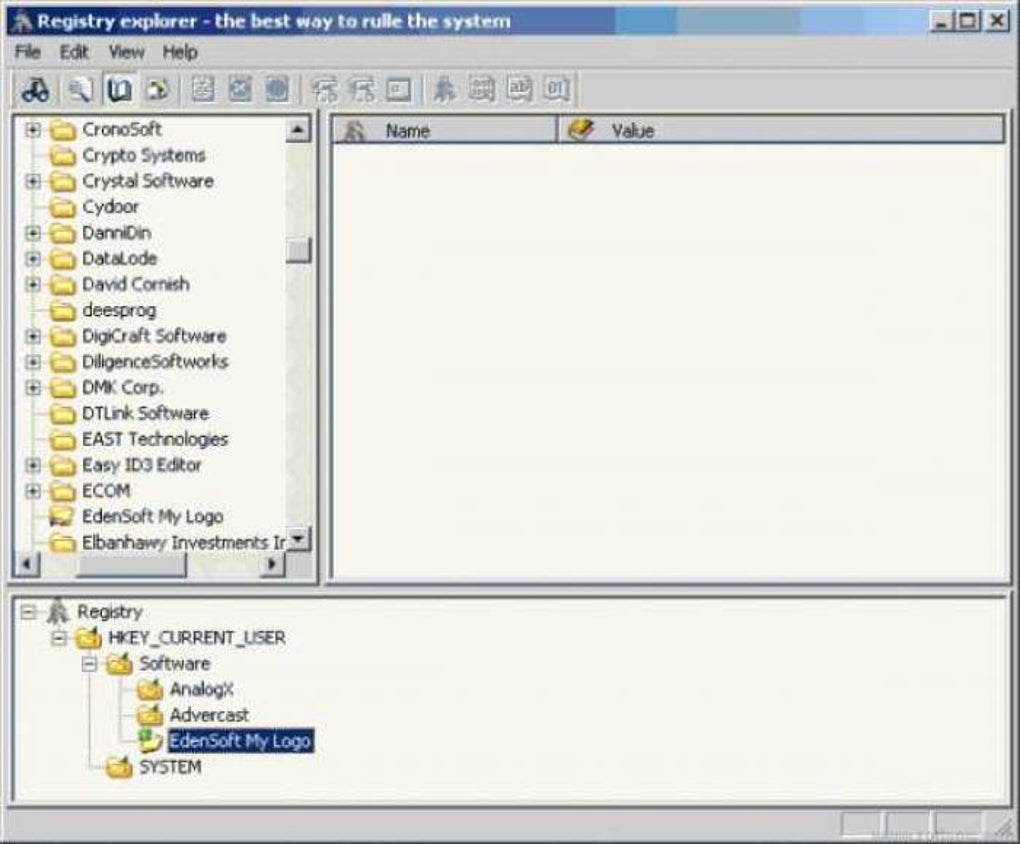Click the magnifying glass toolbar icon
Screen dimensions: 1020x844
point(81,90)
